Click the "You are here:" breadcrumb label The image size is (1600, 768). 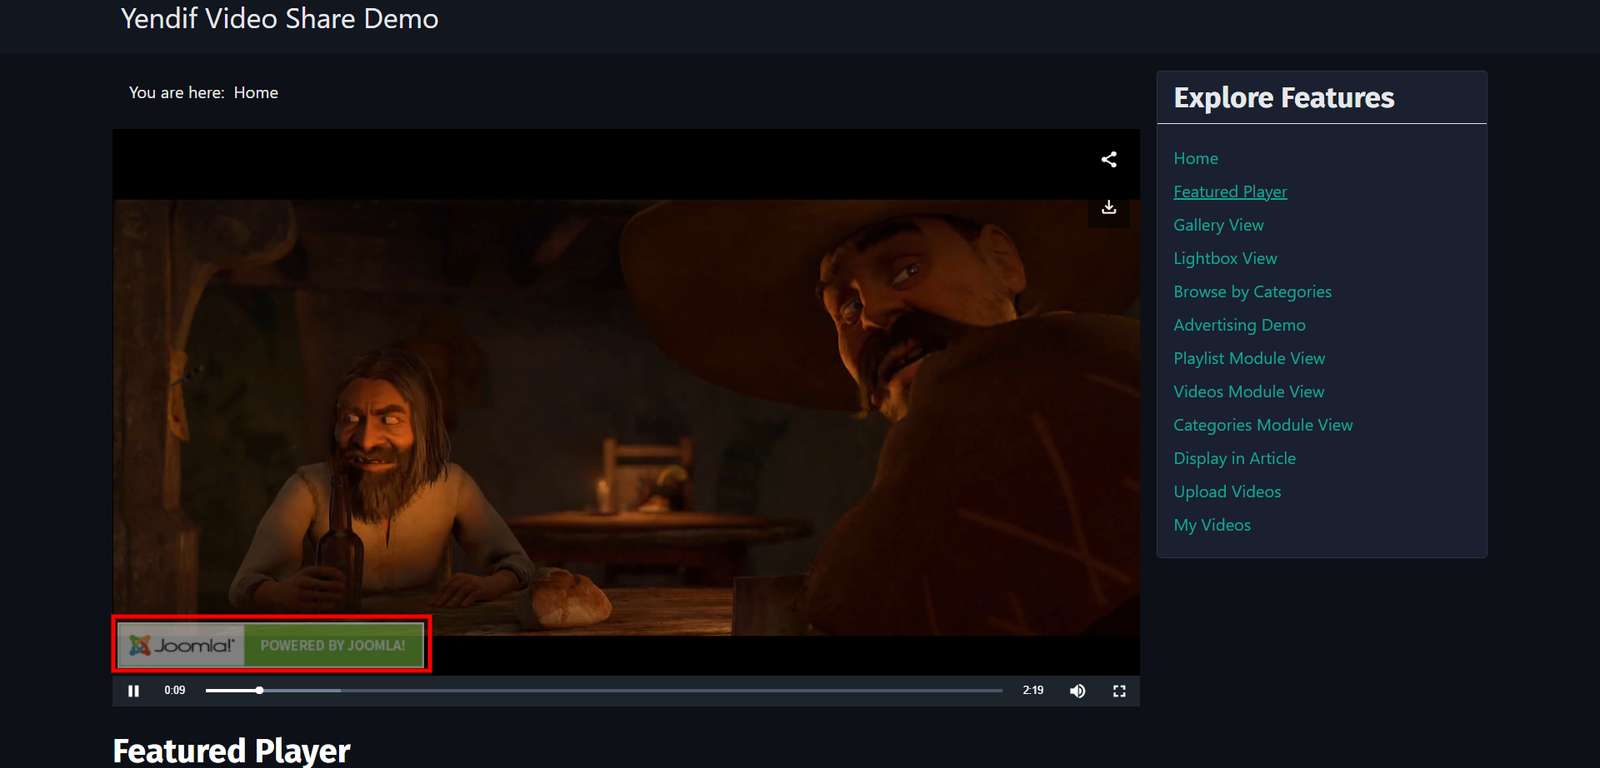pyautogui.click(x=177, y=93)
